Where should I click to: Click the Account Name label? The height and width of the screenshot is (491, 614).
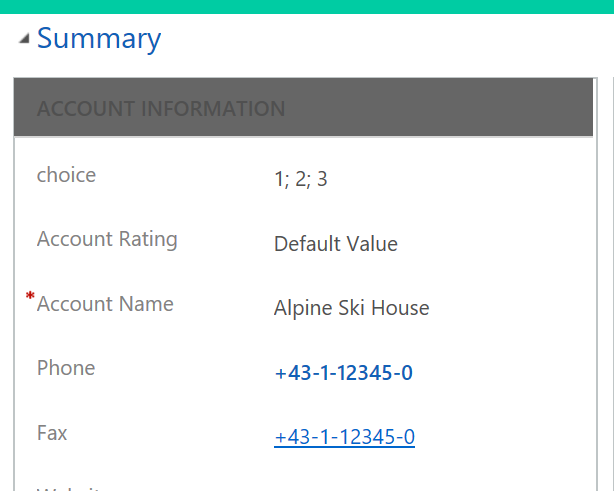[x=105, y=304]
